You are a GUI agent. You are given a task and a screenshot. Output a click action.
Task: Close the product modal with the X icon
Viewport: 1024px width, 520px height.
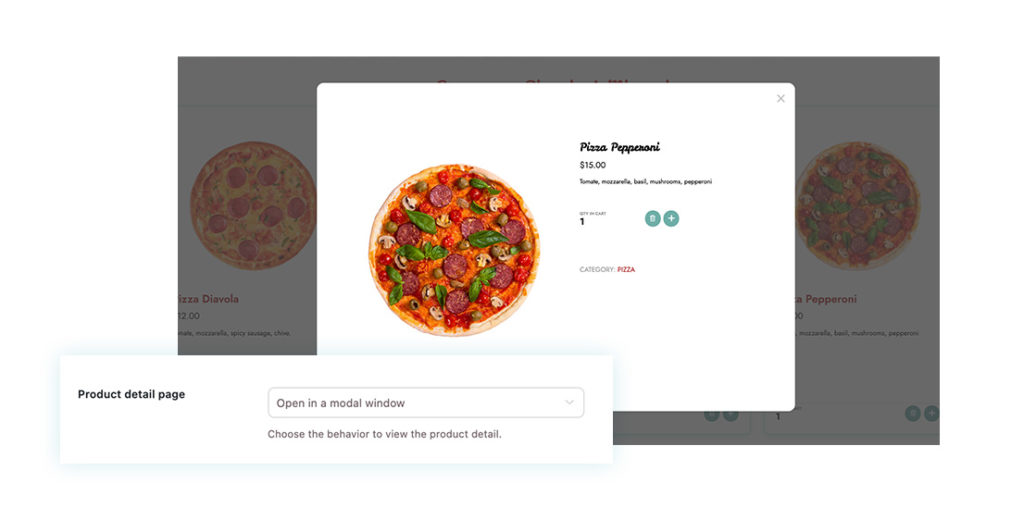[781, 98]
